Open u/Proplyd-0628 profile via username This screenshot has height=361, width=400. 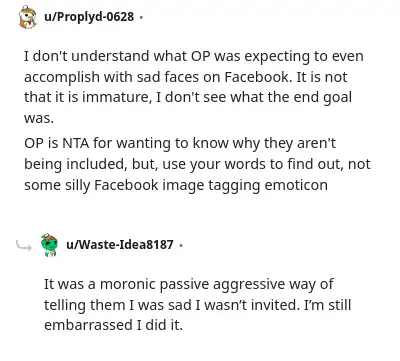click(x=89, y=17)
